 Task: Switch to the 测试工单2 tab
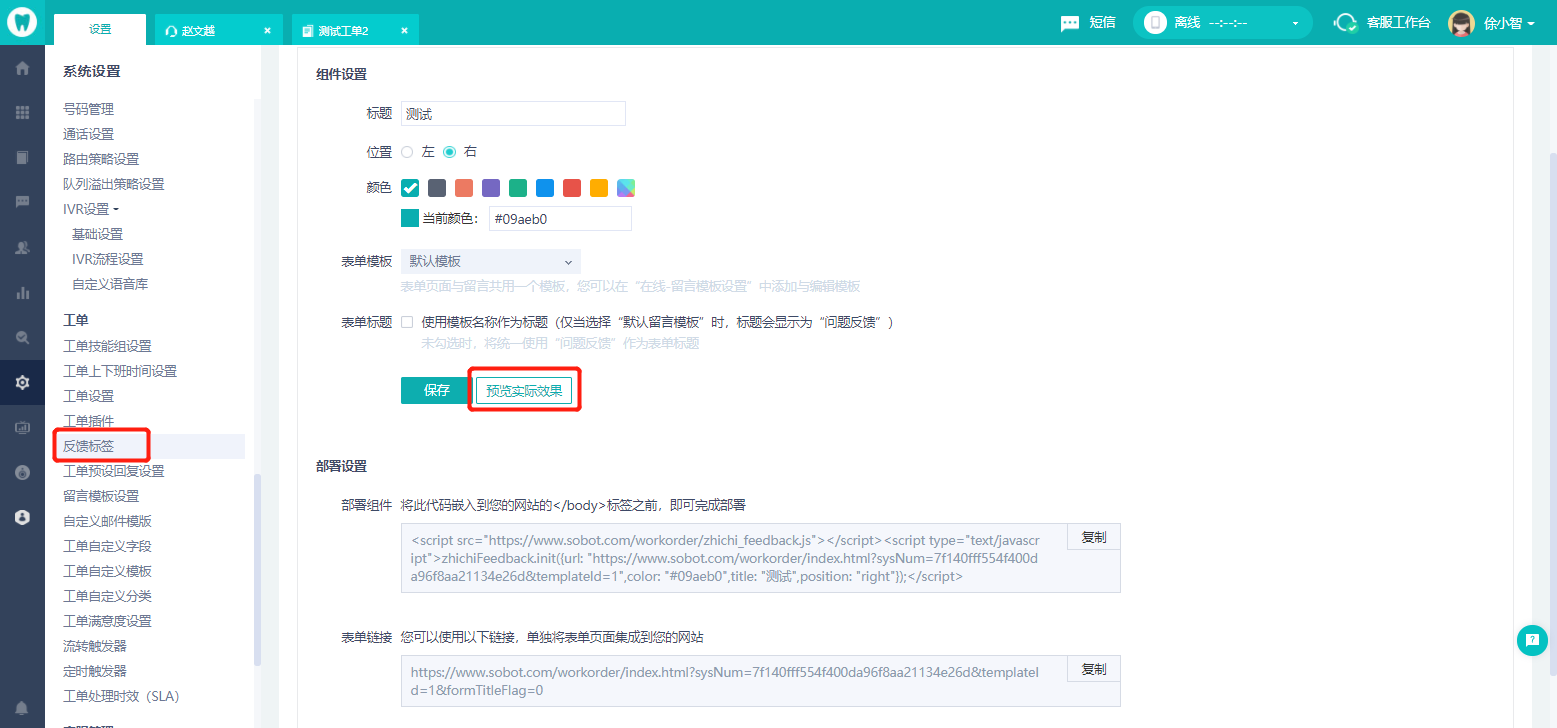coord(355,30)
